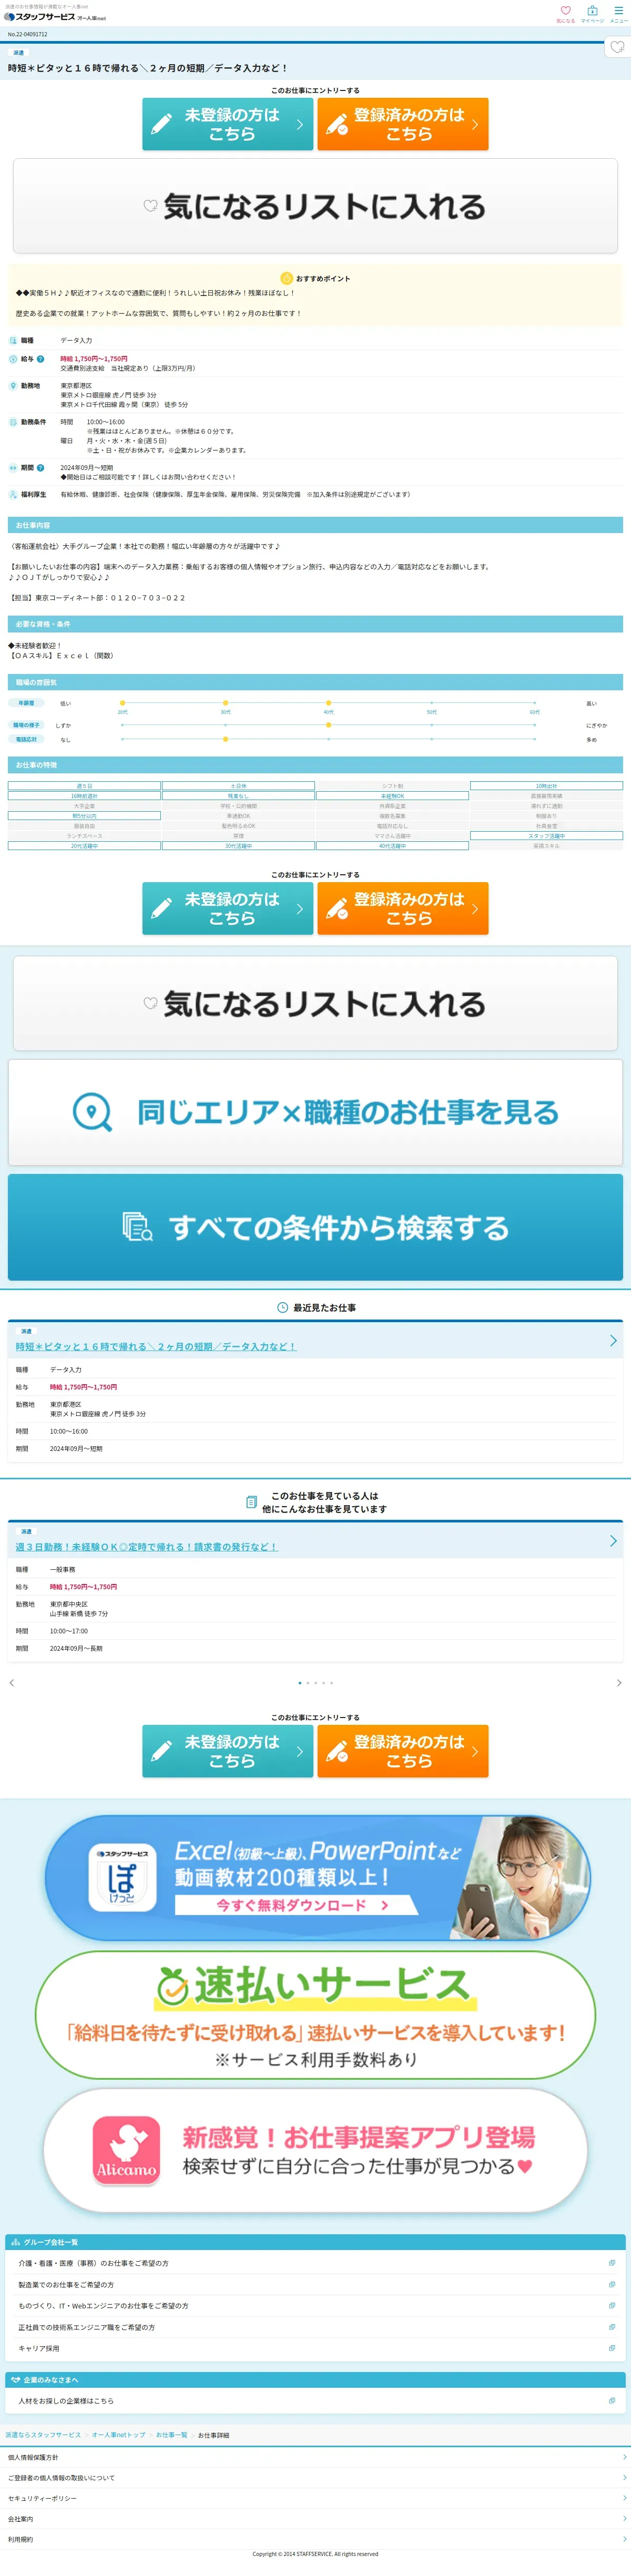Click the help icon next to 給与
Screen dimensions: 631x2576
point(40,359)
